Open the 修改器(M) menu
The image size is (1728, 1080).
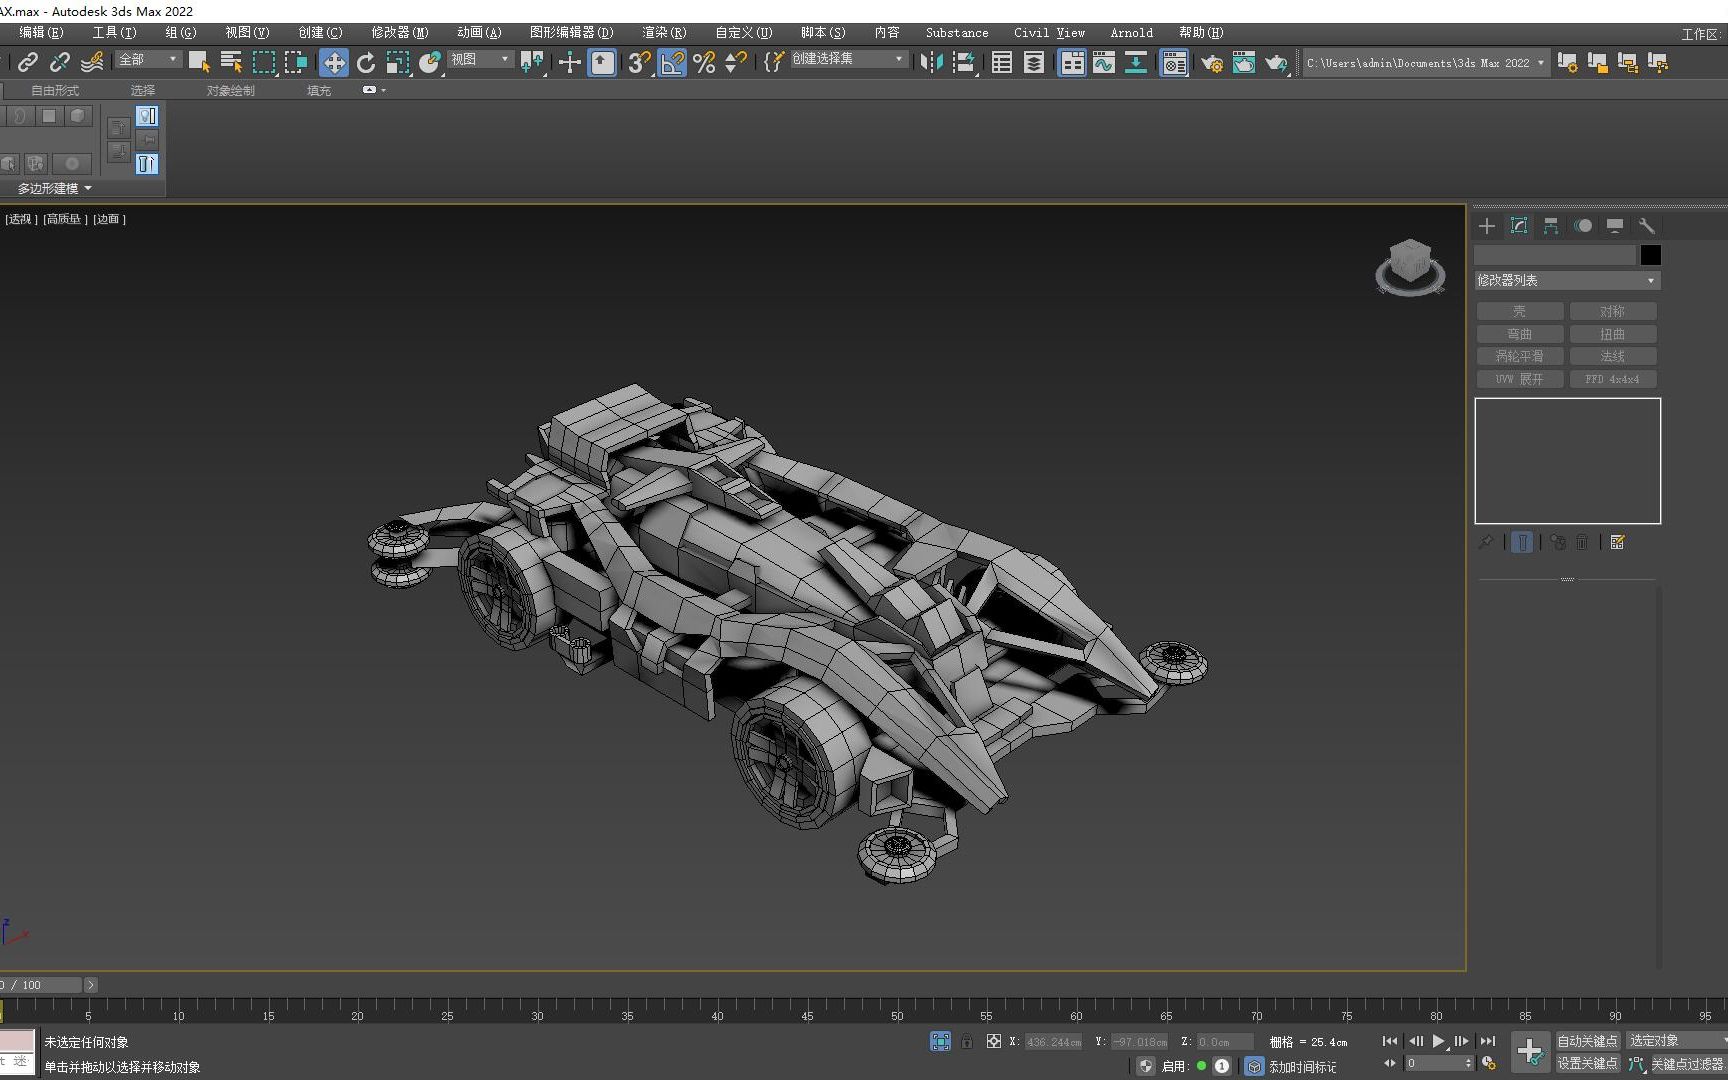pos(399,33)
